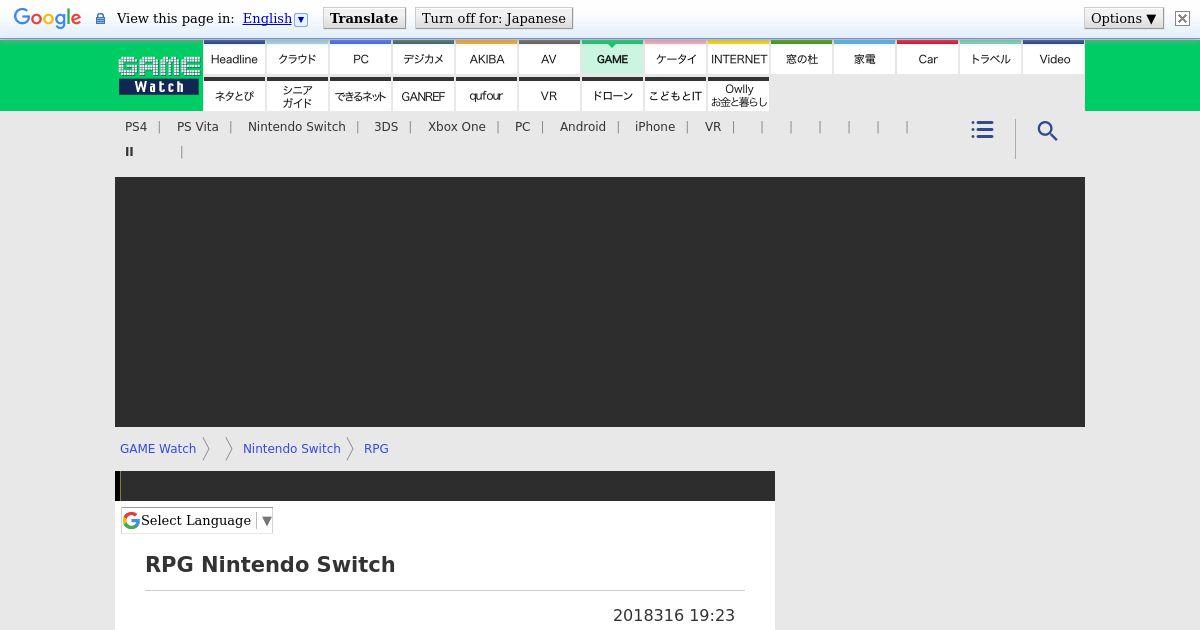Go to PC category in subnav
The height and width of the screenshot is (630, 1200).
522,127
